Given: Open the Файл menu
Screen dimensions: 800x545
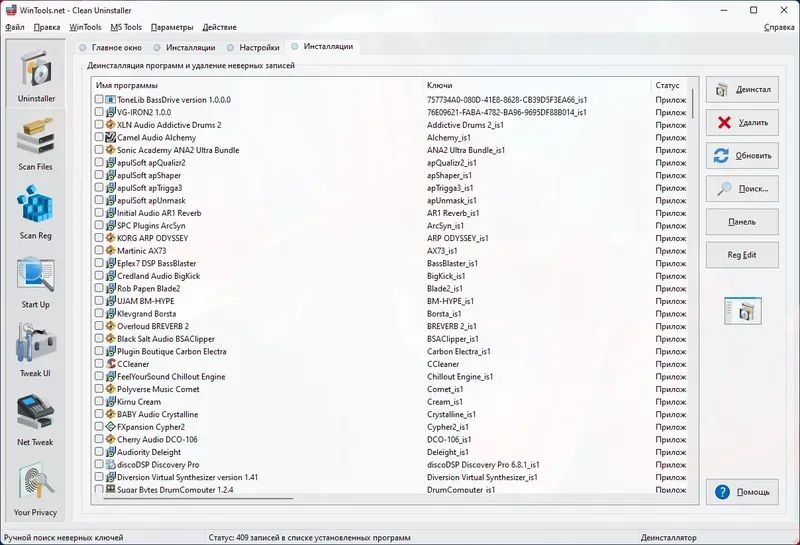Looking at the screenshot, I should click(15, 27).
